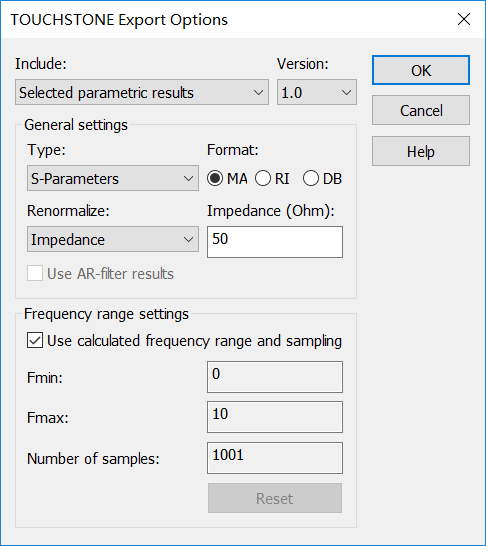Confirm export with the OK button
Screen dimensions: 486x546
421,70
